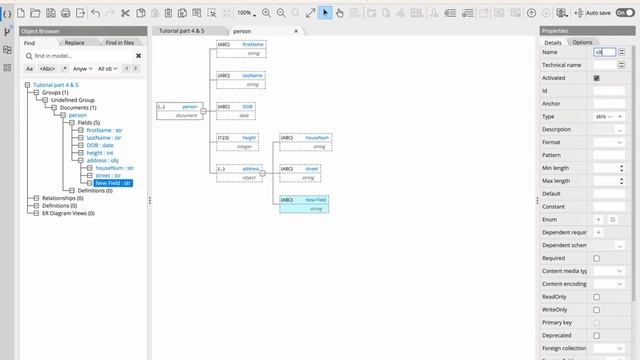Toggle the Activated checkbox

pos(596,78)
